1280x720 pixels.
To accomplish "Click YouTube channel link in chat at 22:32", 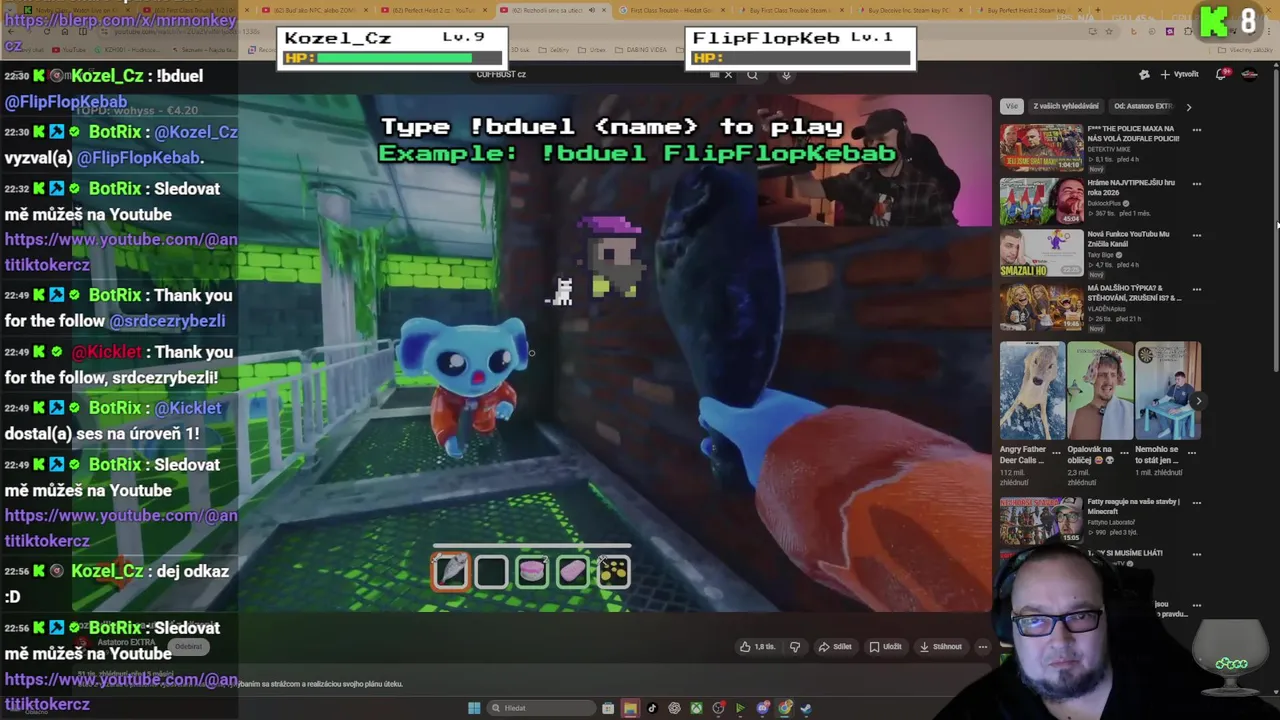I will point(121,252).
